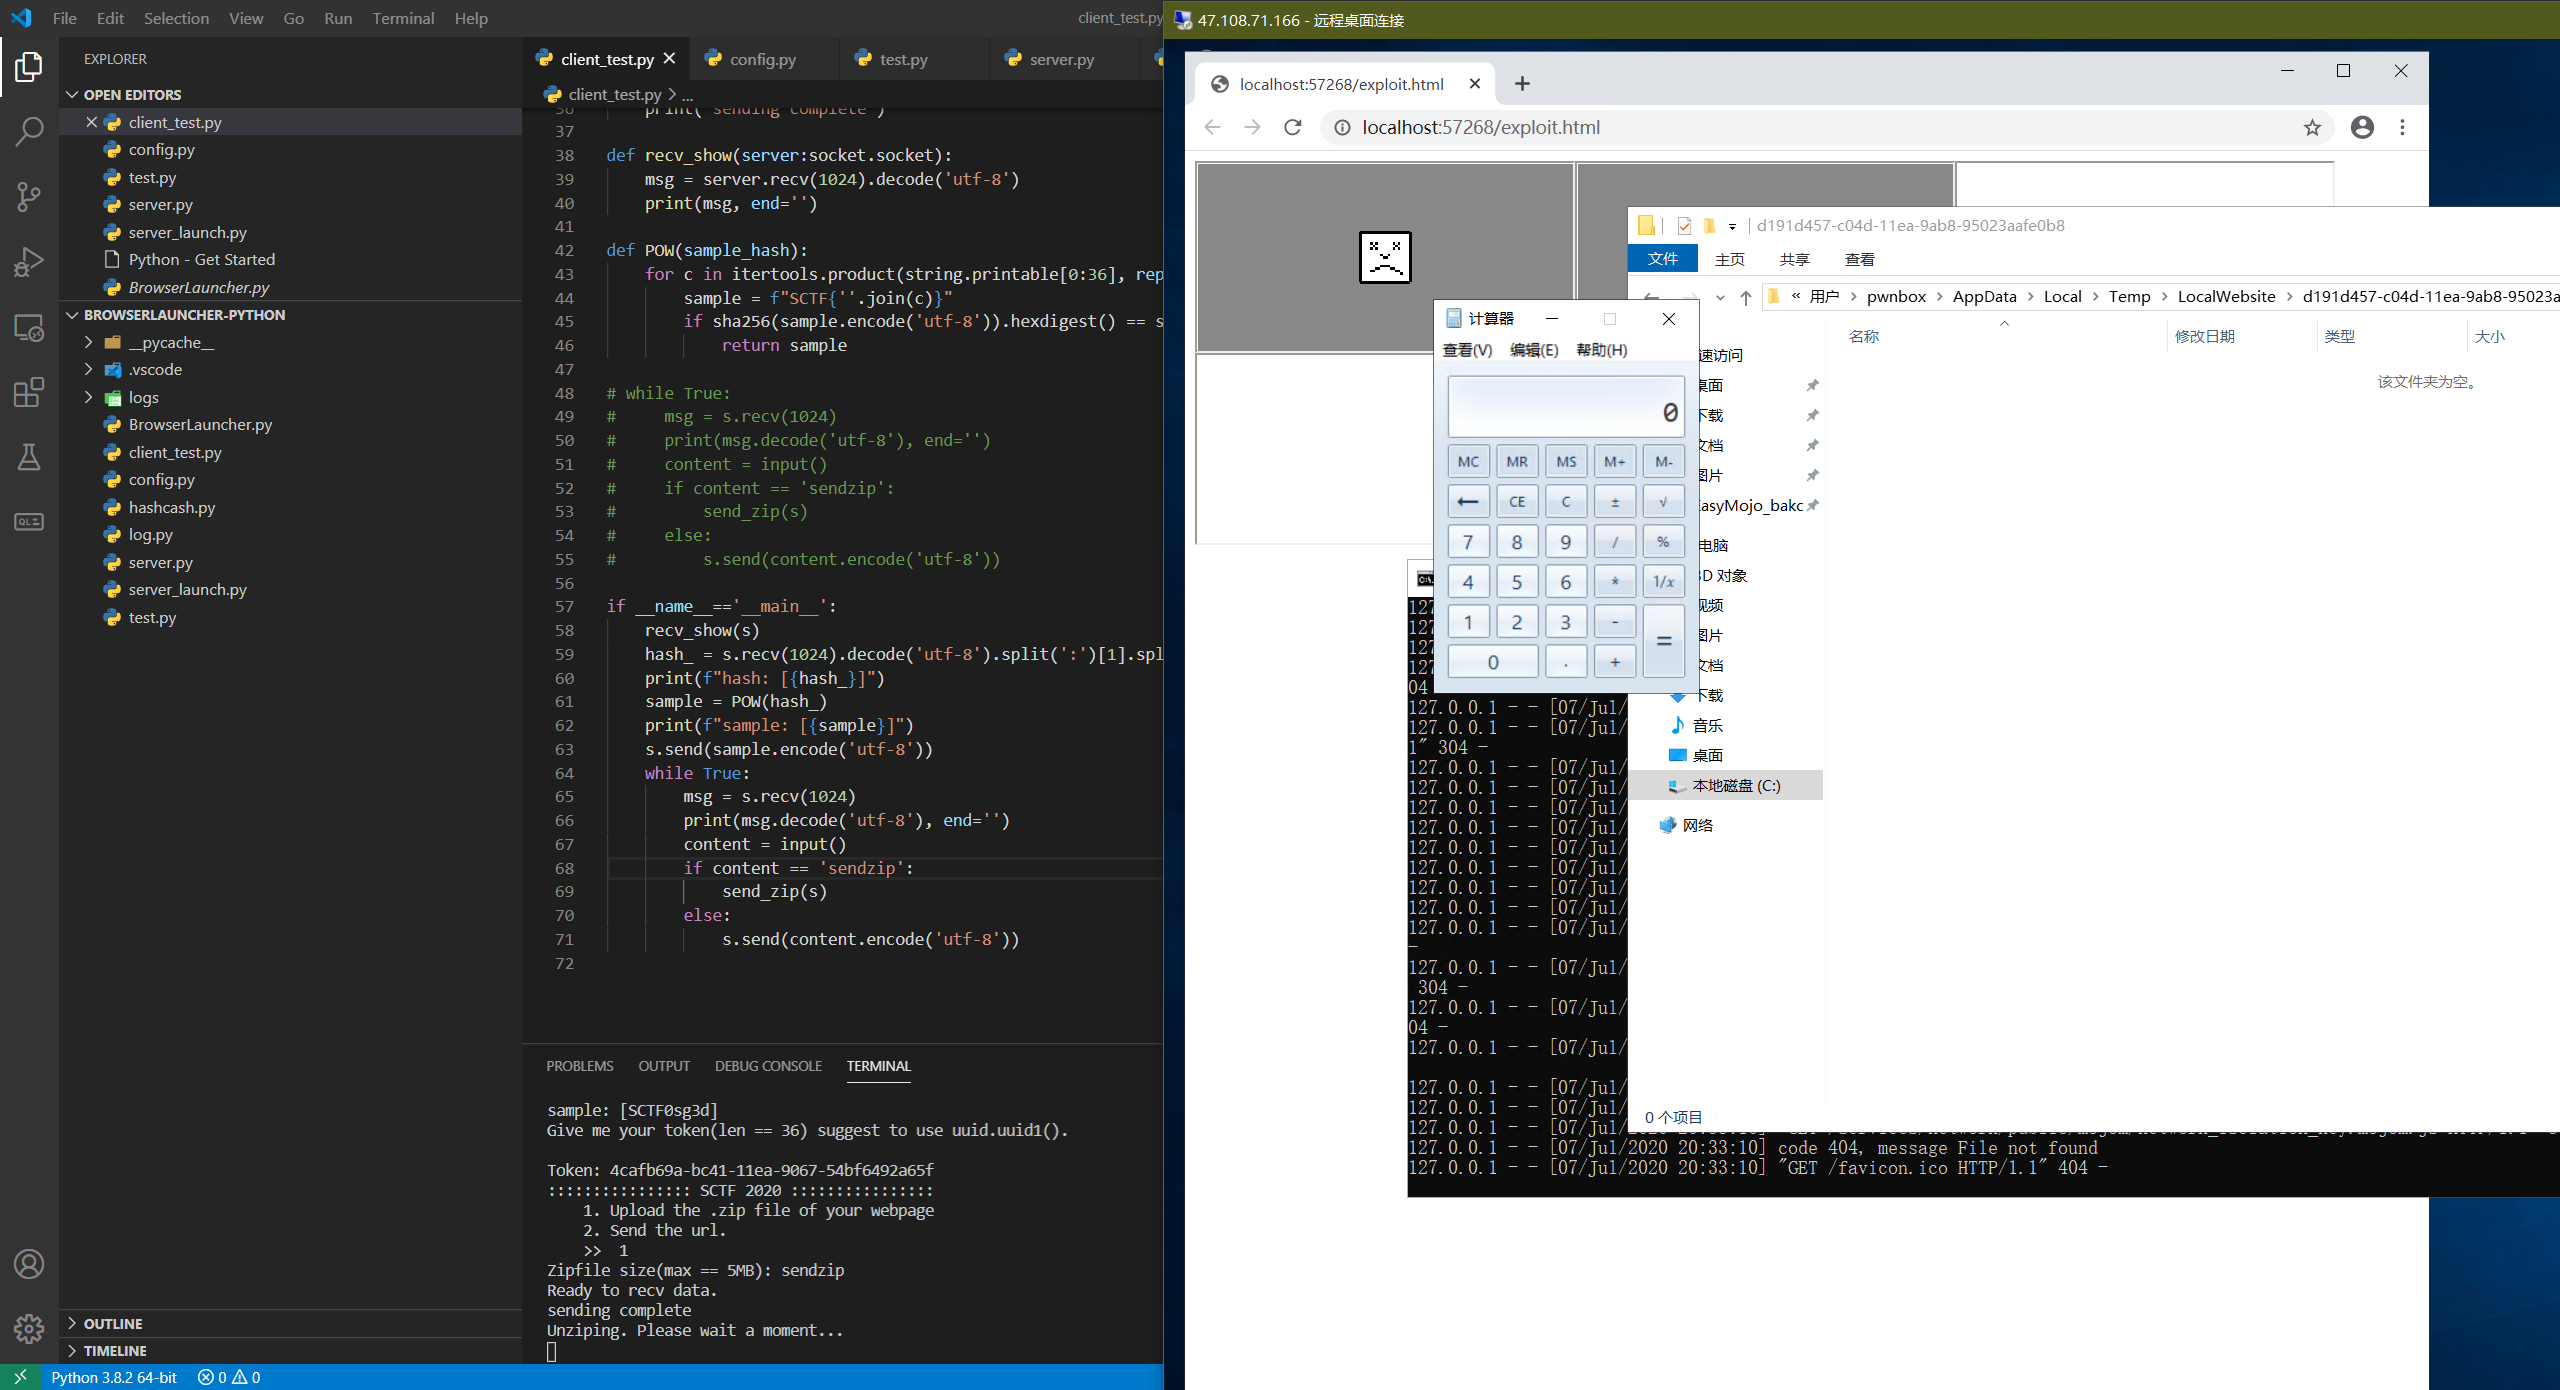Expand the OUTLINE section
The height and width of the screenshot is (1390, 2560).
112,1323
